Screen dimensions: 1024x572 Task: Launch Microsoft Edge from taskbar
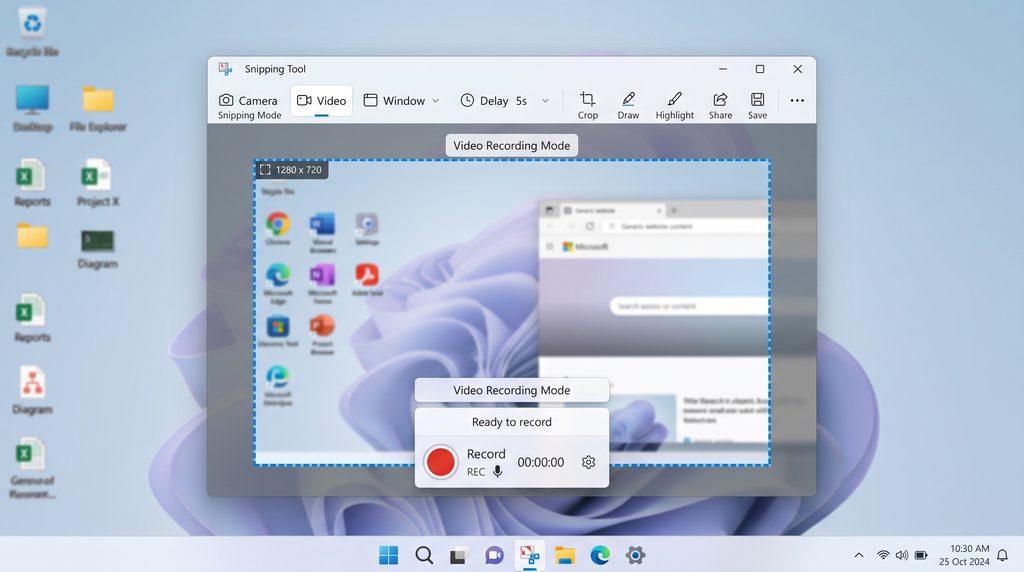600,555
